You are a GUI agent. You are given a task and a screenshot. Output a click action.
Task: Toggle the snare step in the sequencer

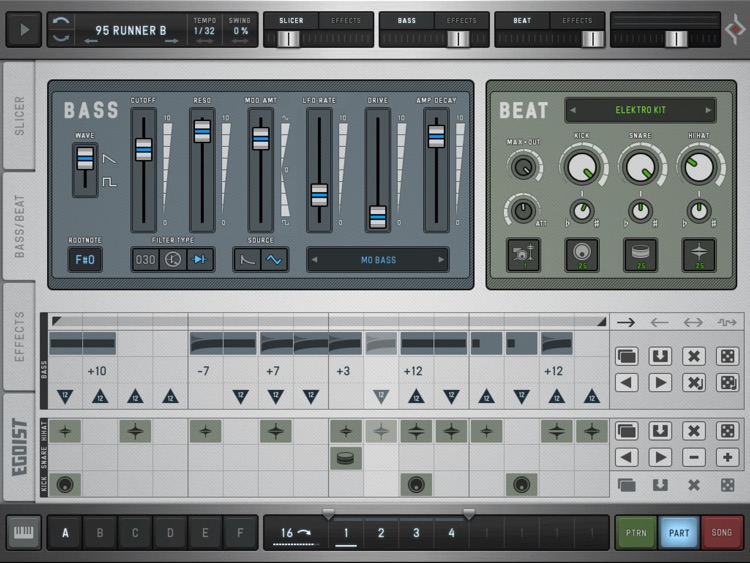[x=346, y=458]
